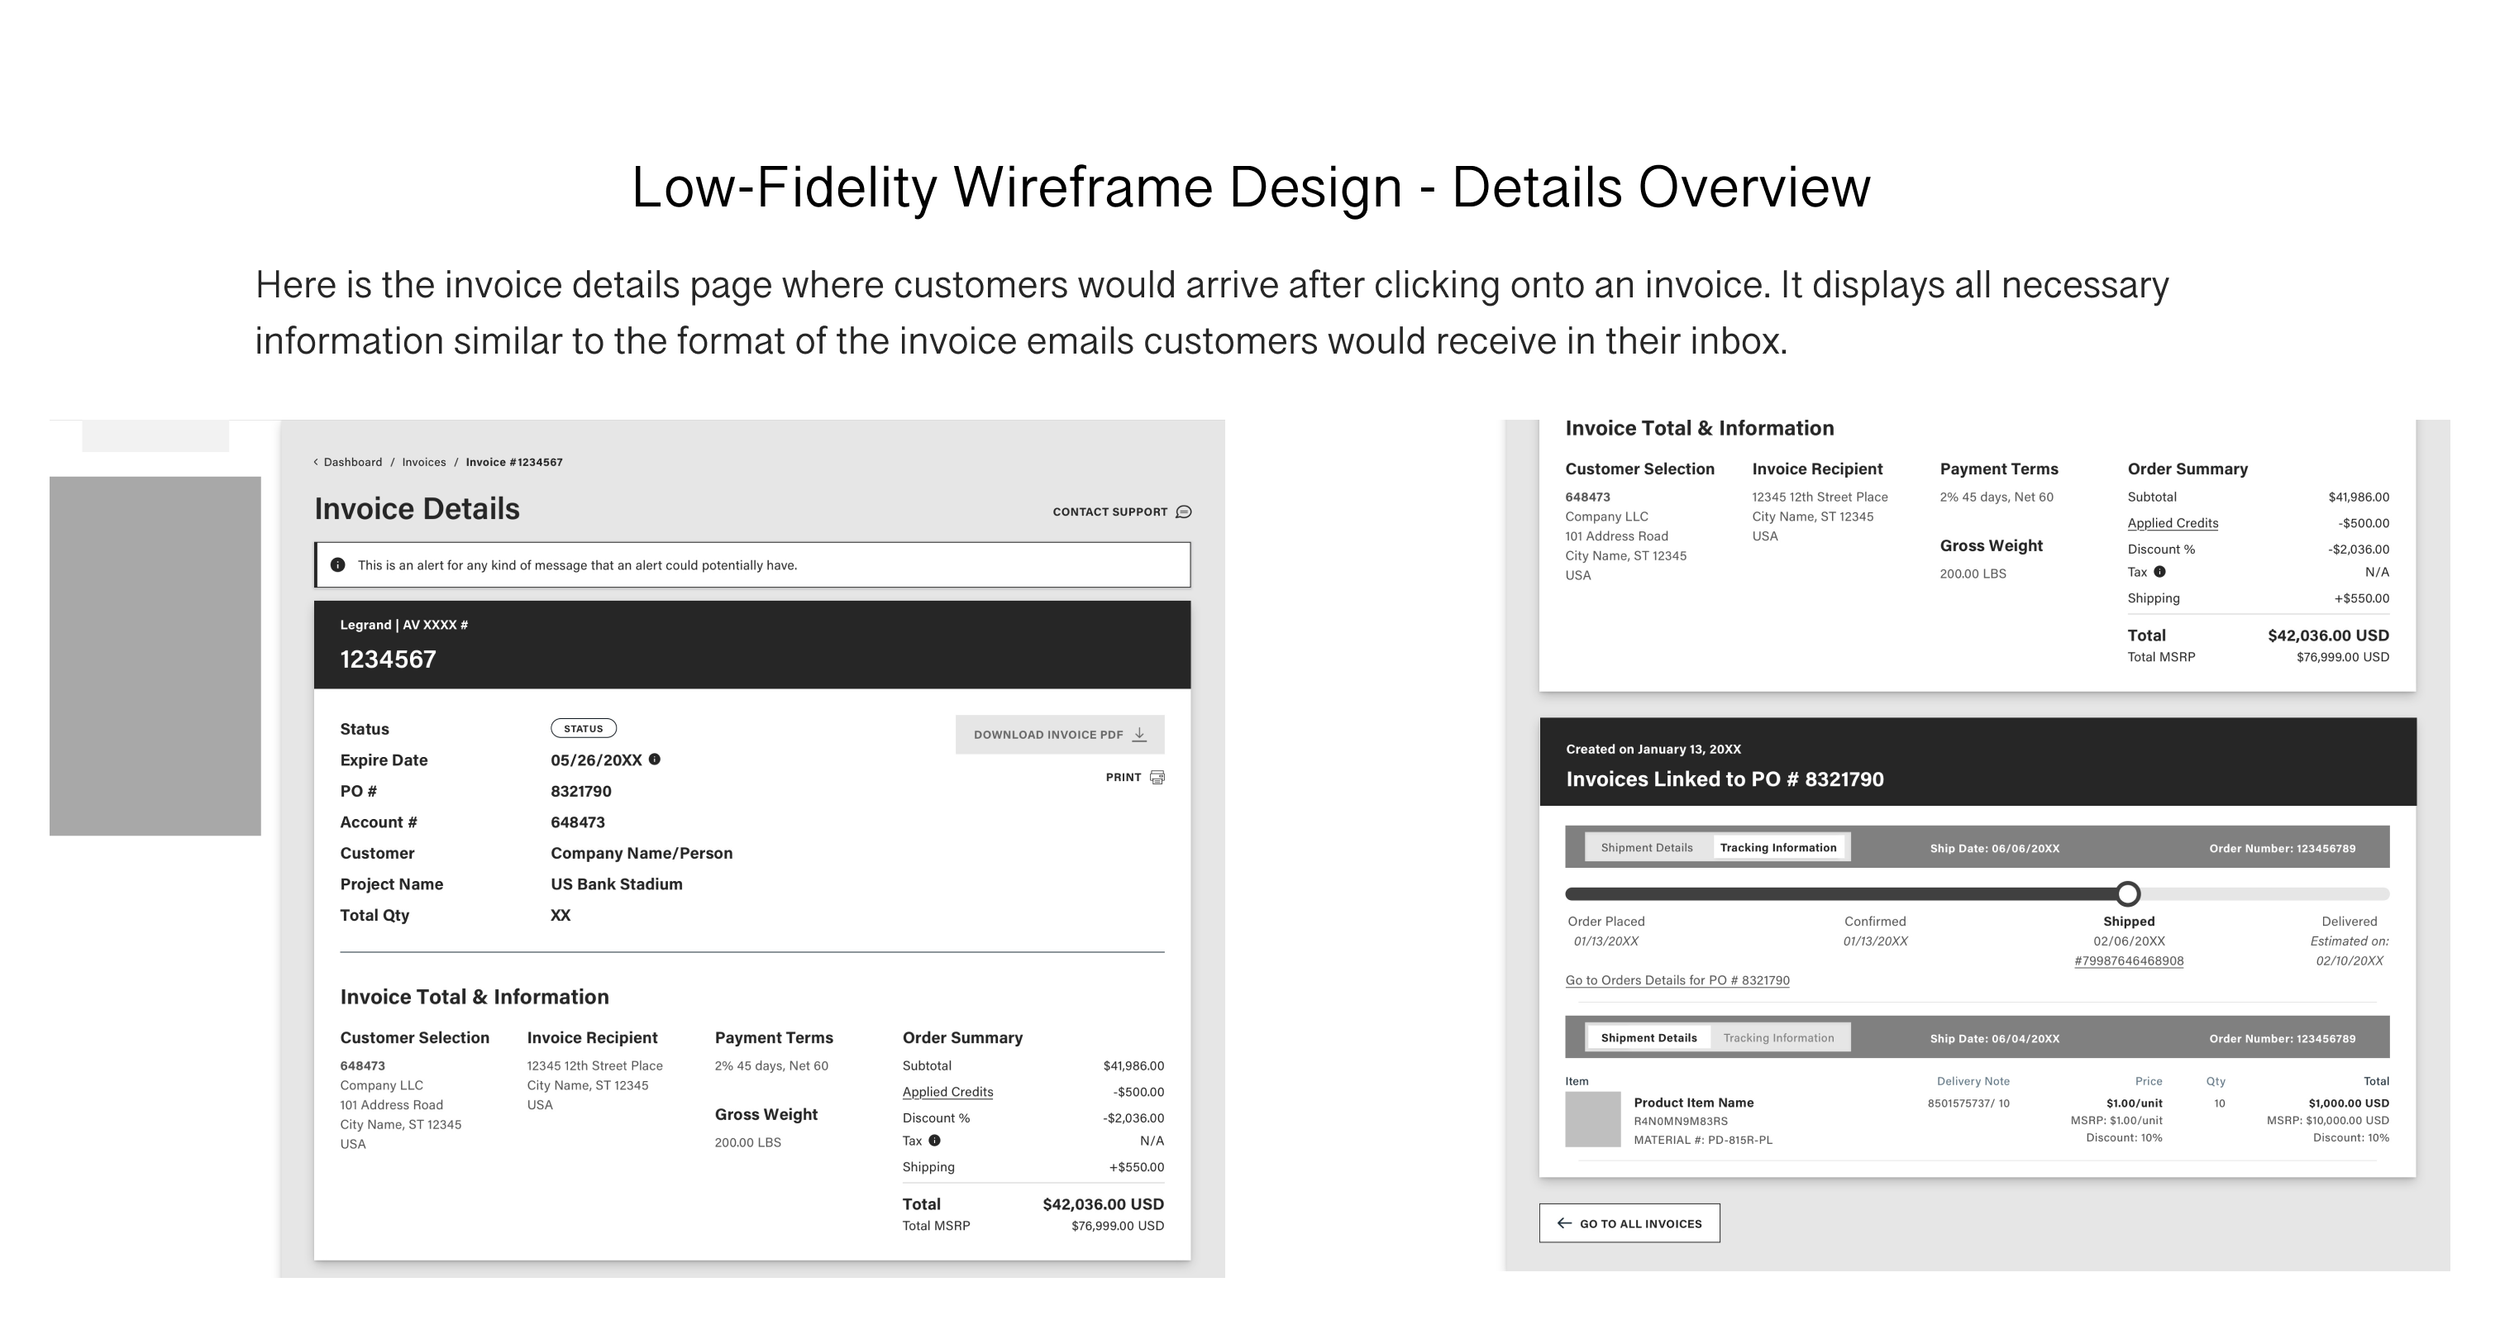2500x1319 pixels.
Task: Switch to Tracking Information in second shipment
Action: click(1778, 1038)
